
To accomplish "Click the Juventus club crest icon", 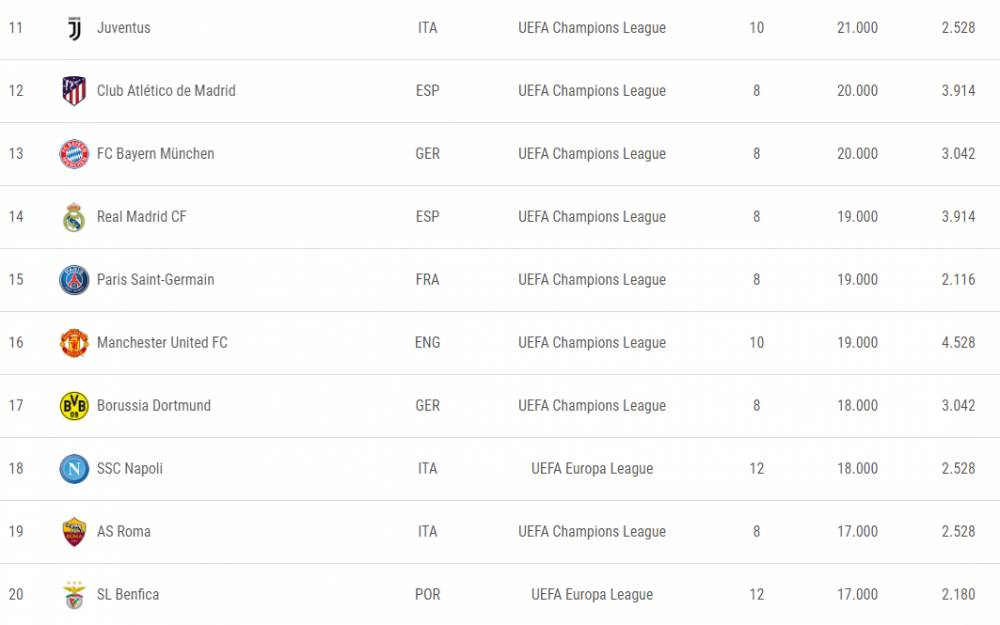I will [75, 28].
